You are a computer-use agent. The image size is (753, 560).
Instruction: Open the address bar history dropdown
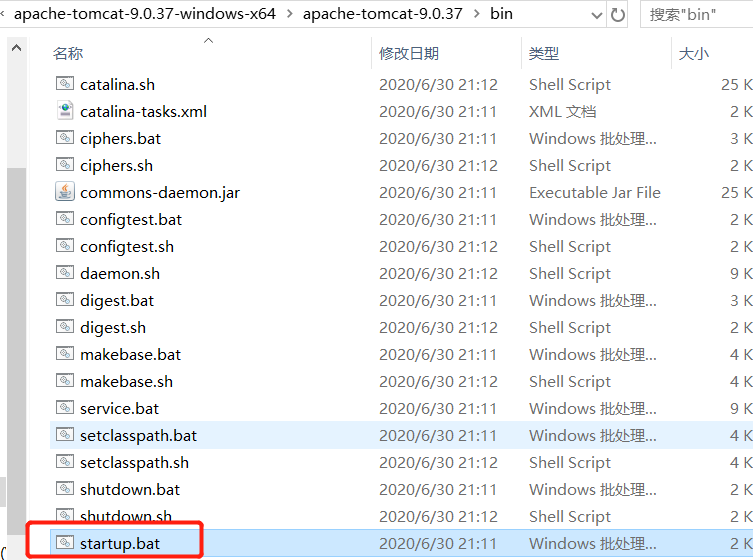pos(596,15)
